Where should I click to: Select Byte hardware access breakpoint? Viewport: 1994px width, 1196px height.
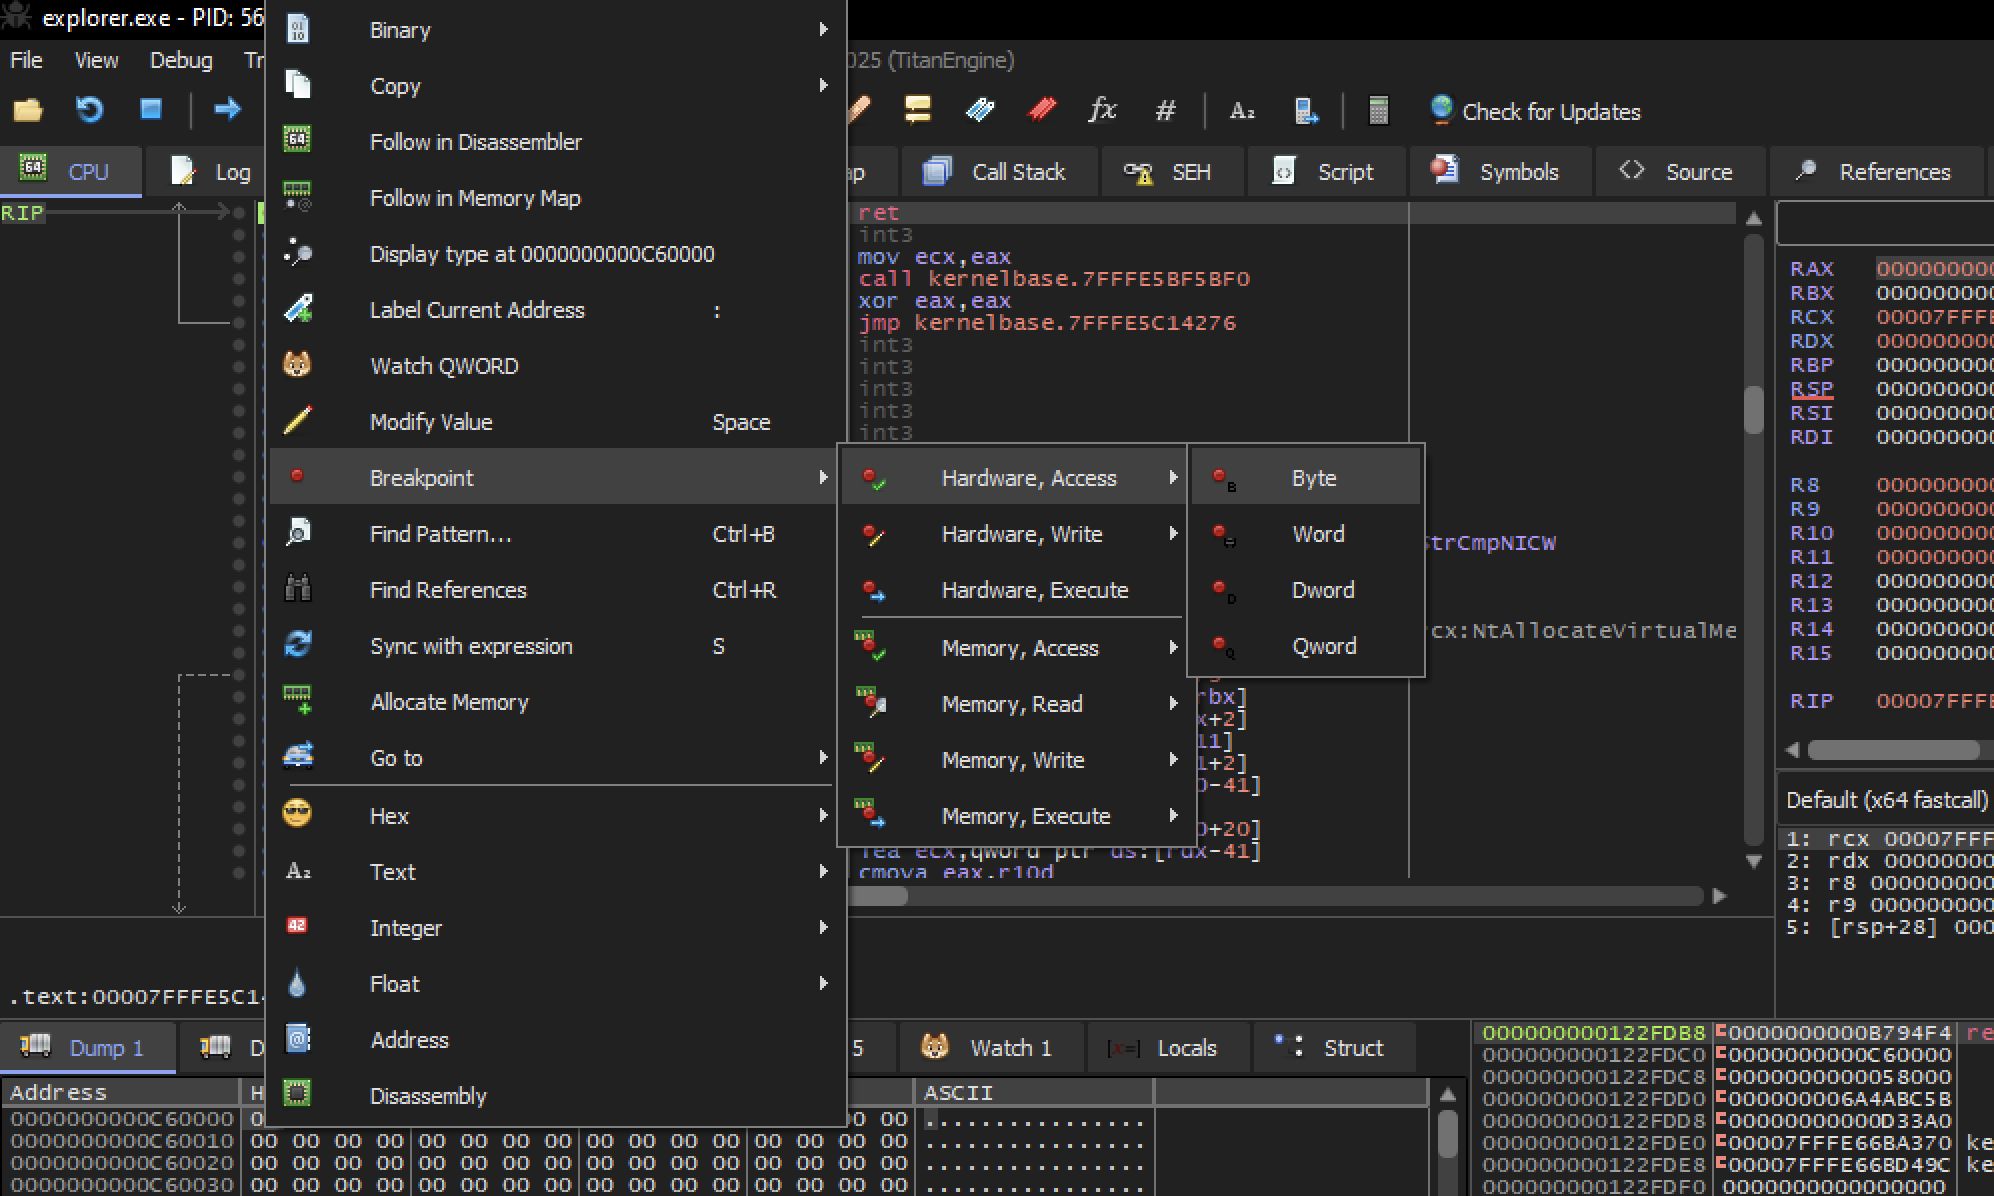click(1306, 478)
